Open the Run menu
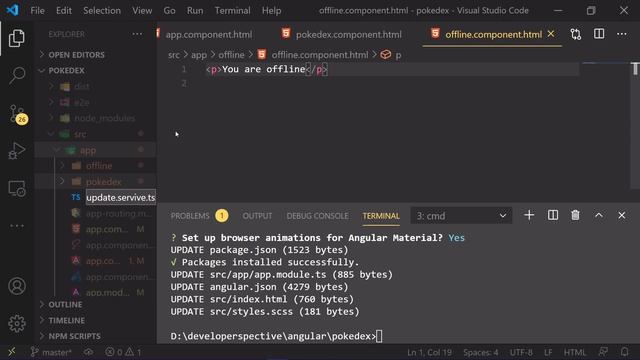This screenshot has width=640, height=360. point(195,11)
